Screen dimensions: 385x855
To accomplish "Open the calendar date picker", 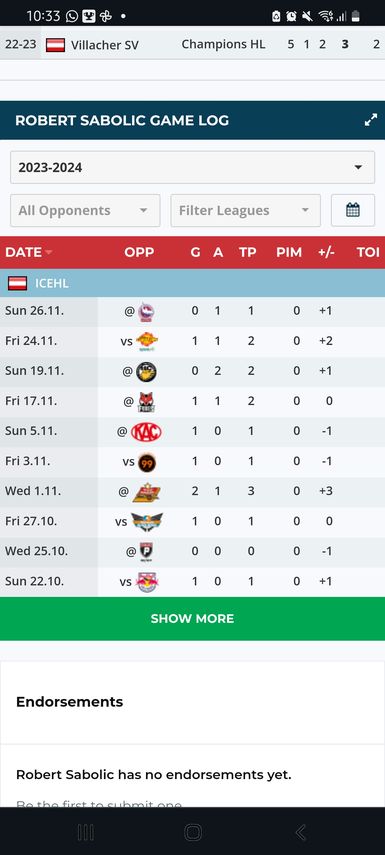I will point(353,210).
